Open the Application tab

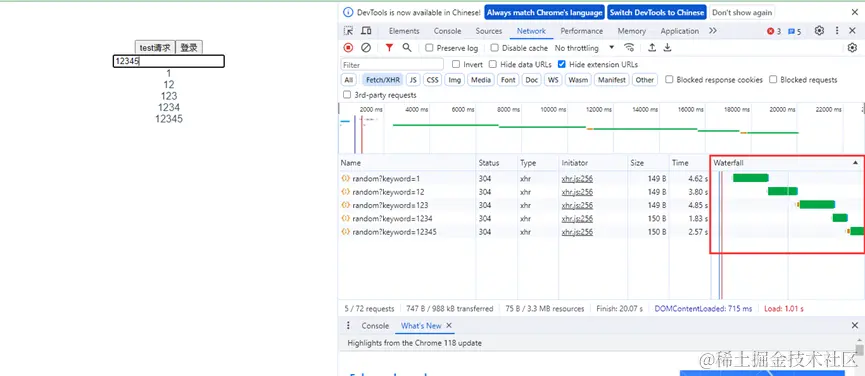point(680,31)
